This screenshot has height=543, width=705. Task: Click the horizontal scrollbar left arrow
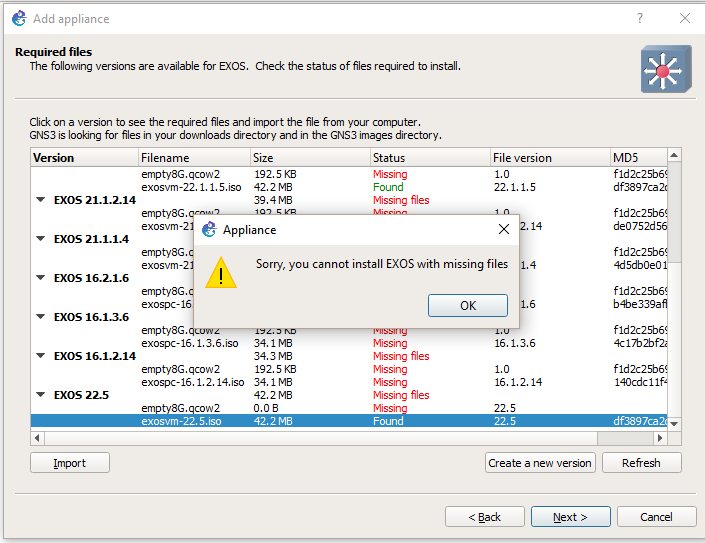(37, 438)
